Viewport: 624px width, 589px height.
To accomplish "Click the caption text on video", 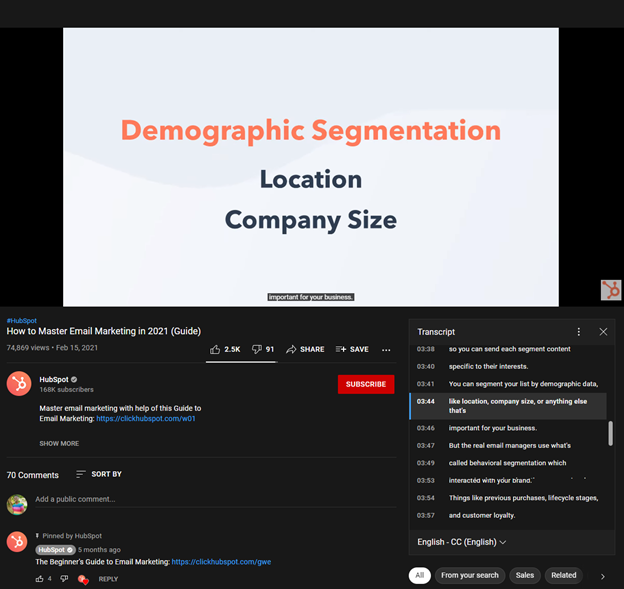I will [310, 297].
